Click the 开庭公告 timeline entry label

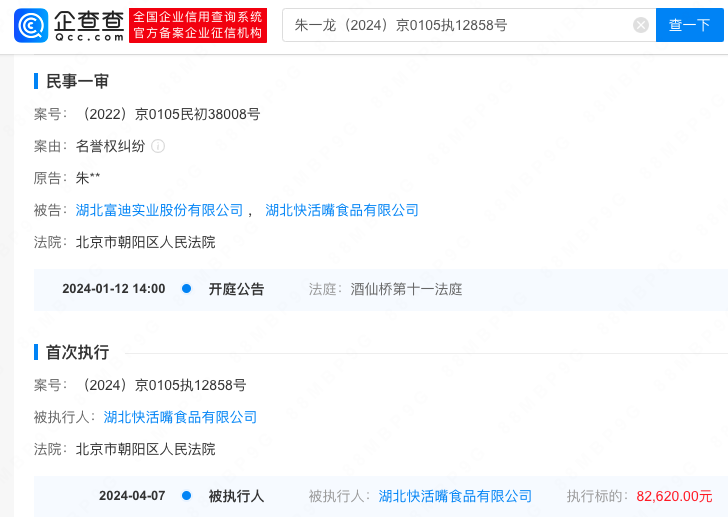(236, 289)
